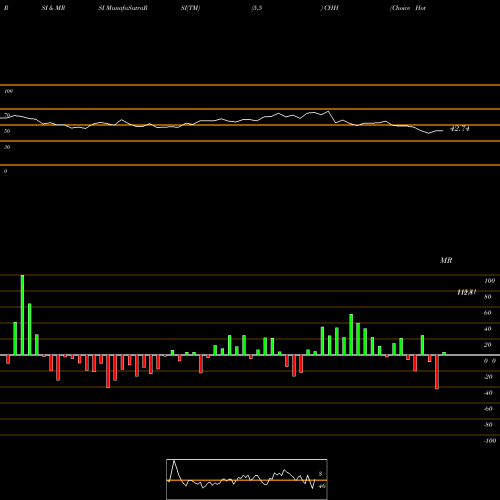Click the 40 label on MR axis
Screen dimensions: 500x500
click(x=488, y=329)
